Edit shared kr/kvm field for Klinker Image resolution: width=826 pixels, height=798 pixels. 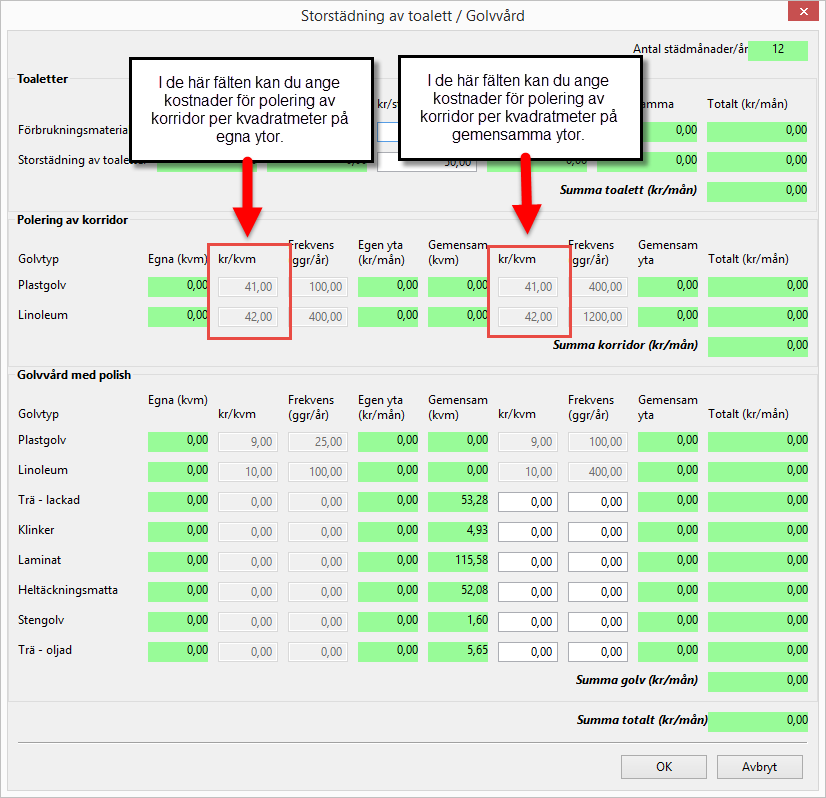coord(528,532)
